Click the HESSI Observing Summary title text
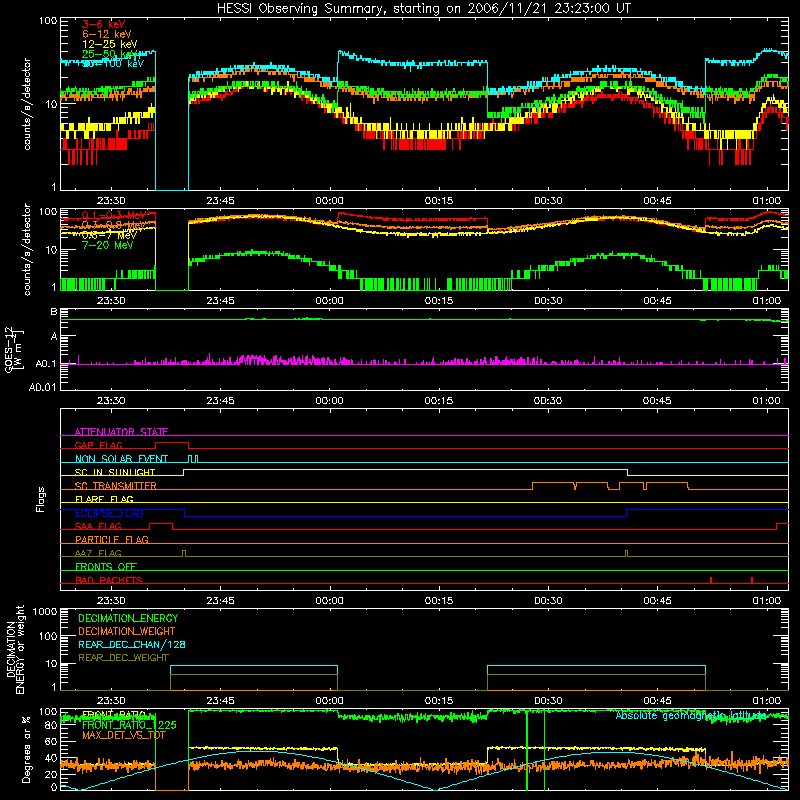This screenshot has width=800, height=800. coord(423,9)
